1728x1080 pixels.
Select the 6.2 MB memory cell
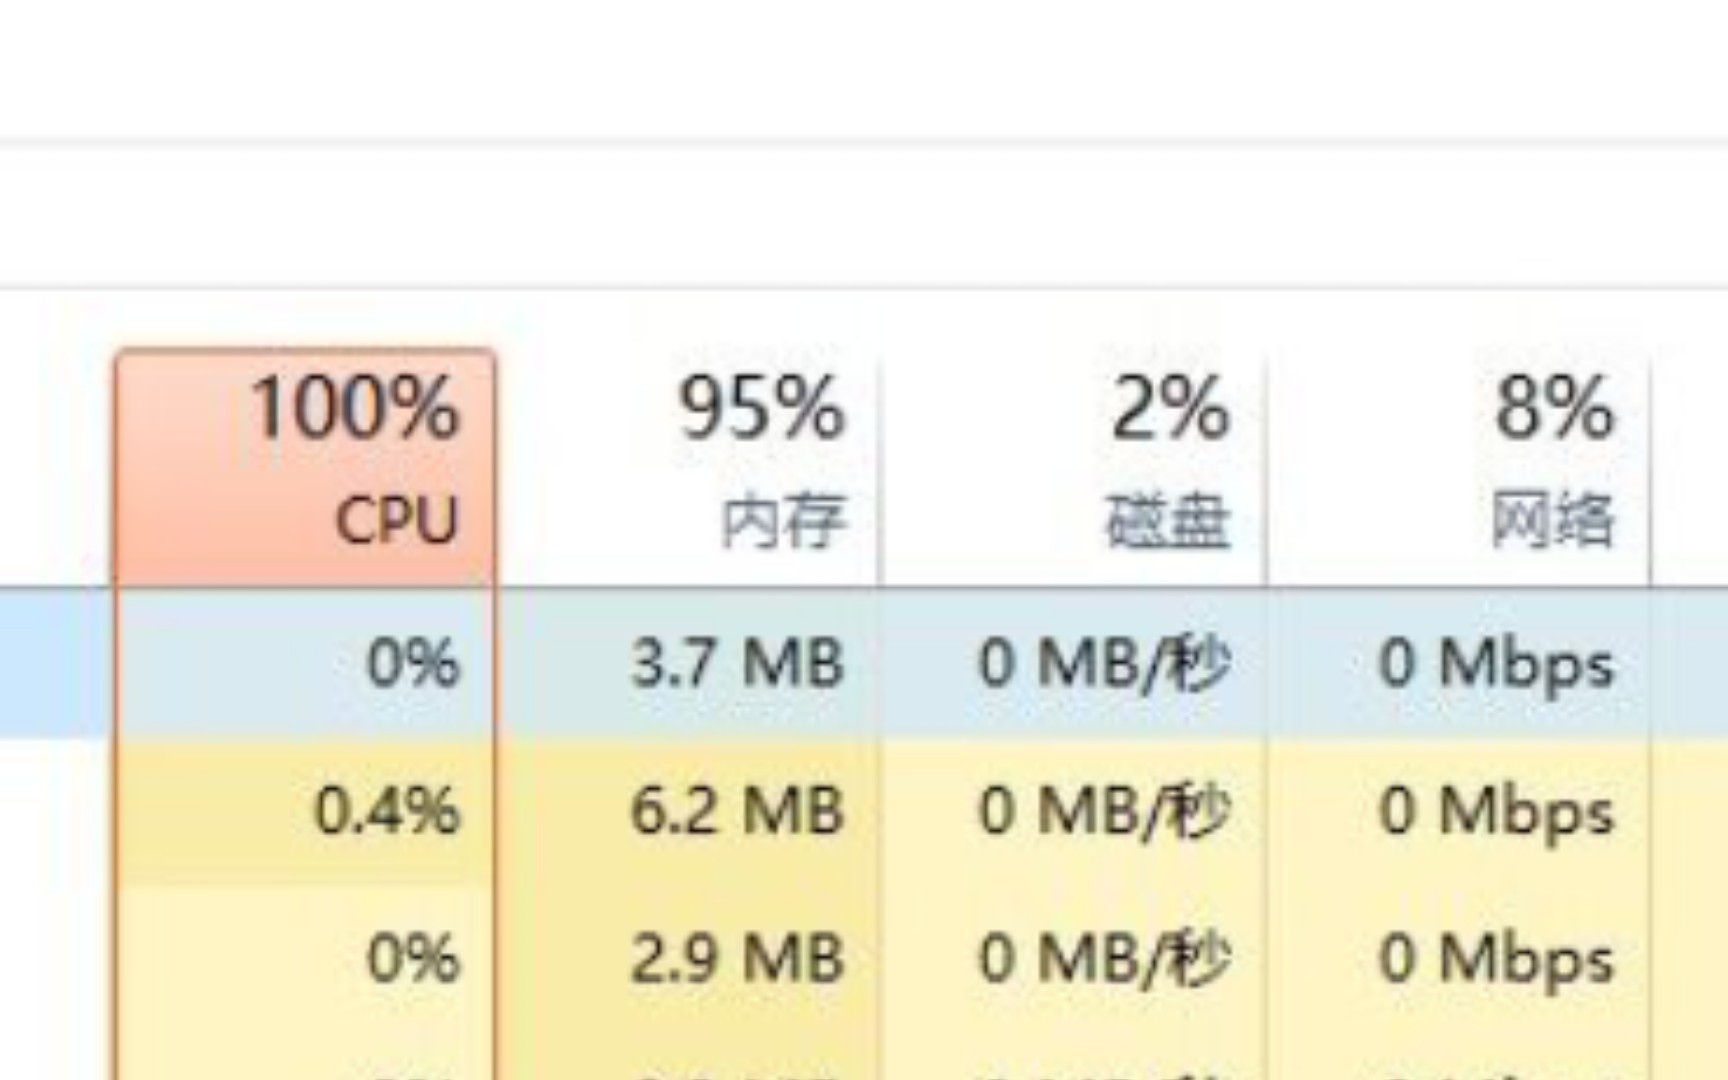pos(737,810)
